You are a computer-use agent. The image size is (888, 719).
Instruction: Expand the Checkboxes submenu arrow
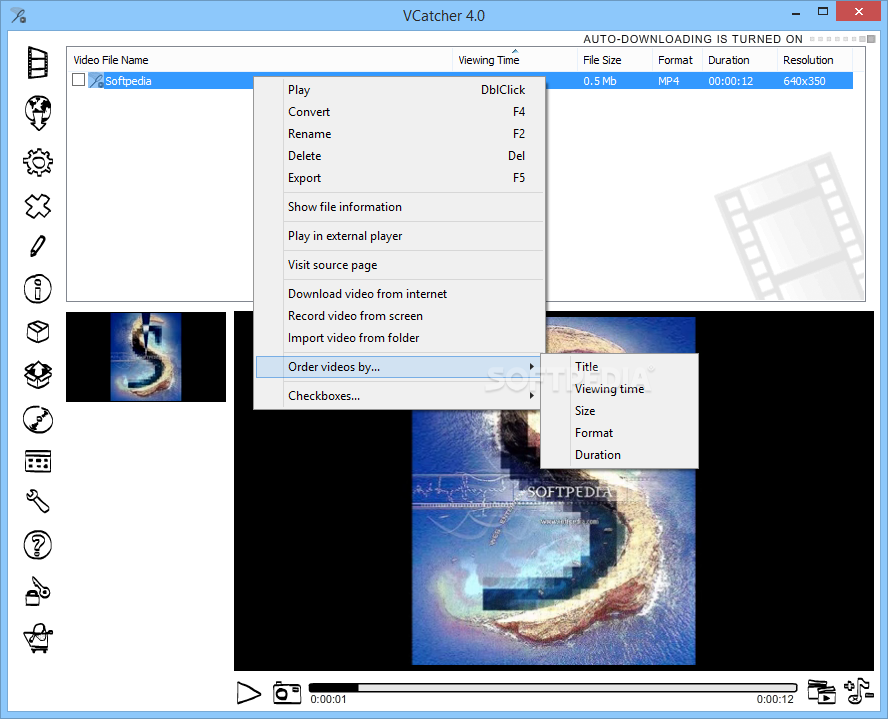tap(531, 396)
